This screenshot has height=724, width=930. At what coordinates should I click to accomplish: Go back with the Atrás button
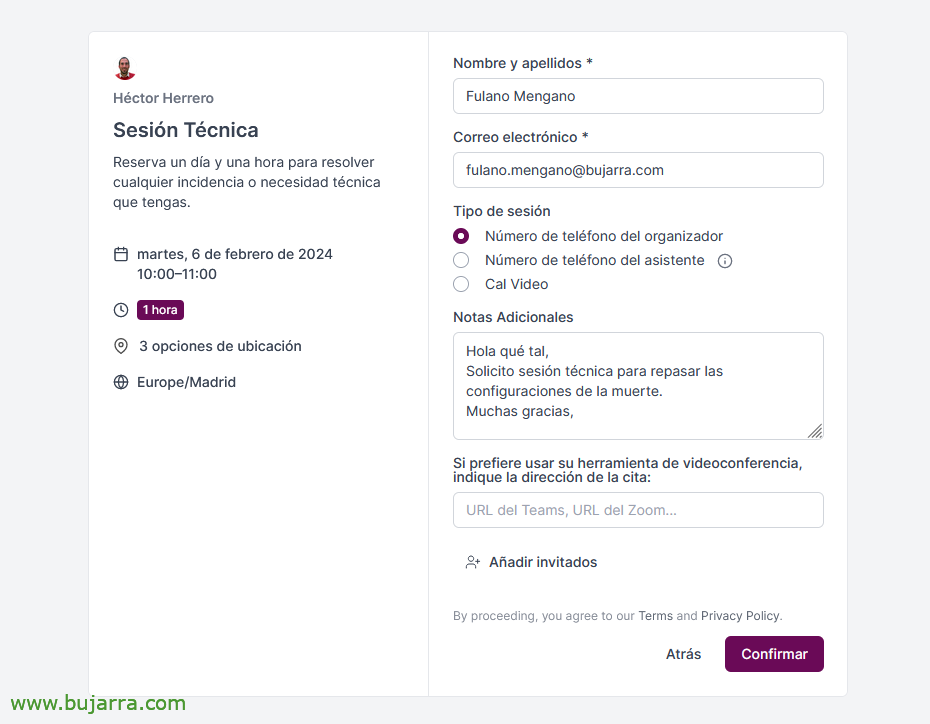pos(683,654)
